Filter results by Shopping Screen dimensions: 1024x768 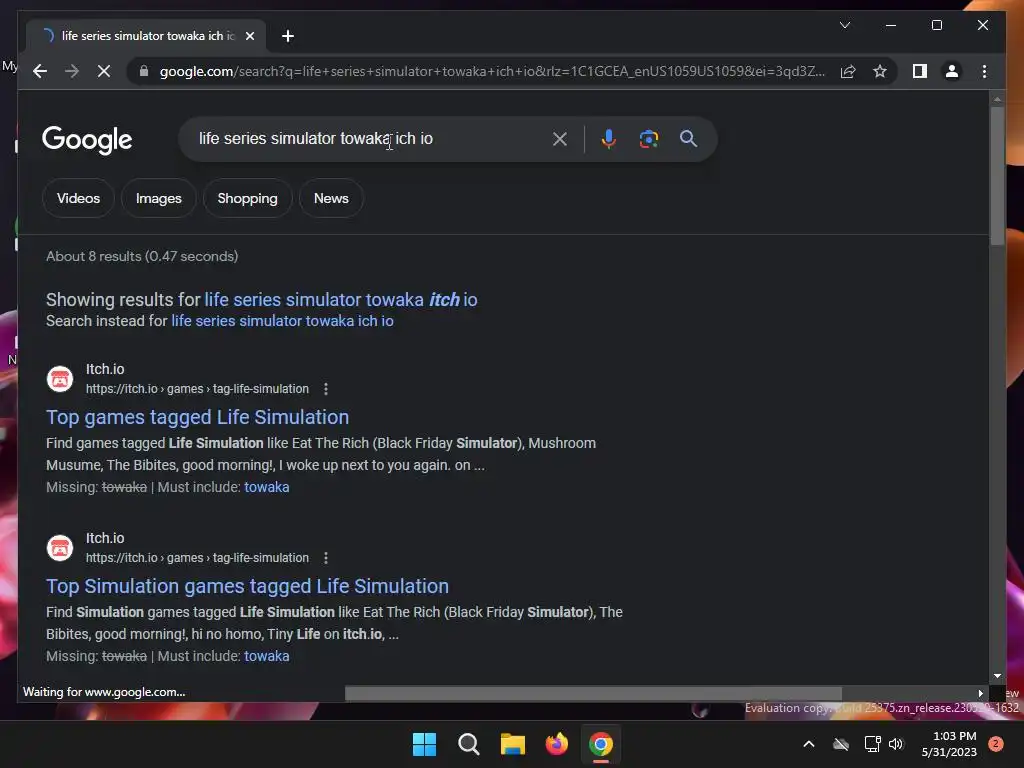248,199
